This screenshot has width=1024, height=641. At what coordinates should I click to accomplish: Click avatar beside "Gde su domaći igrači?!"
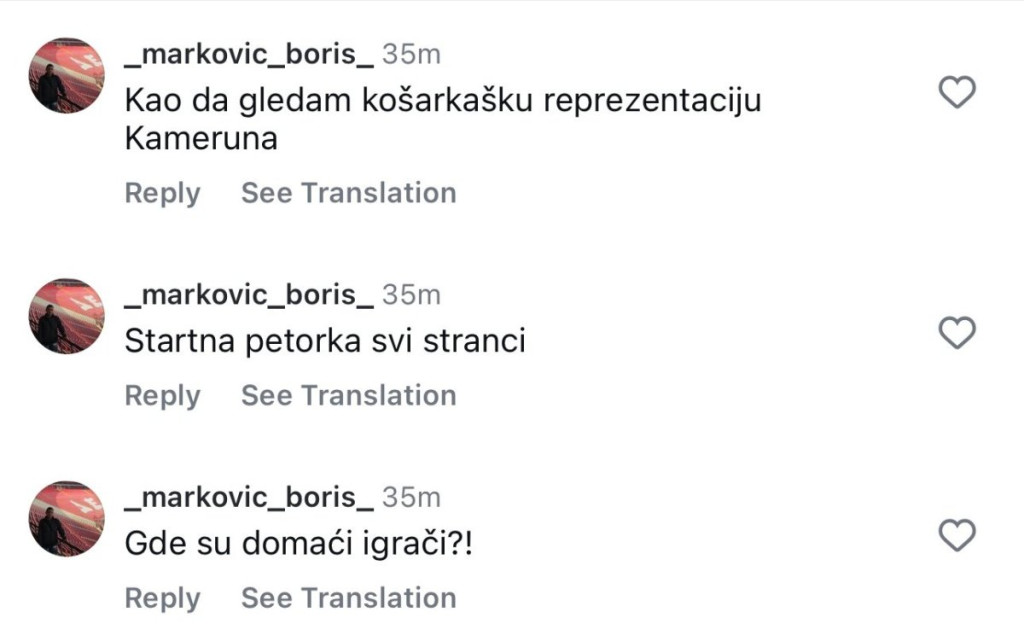tap(66, 519)
